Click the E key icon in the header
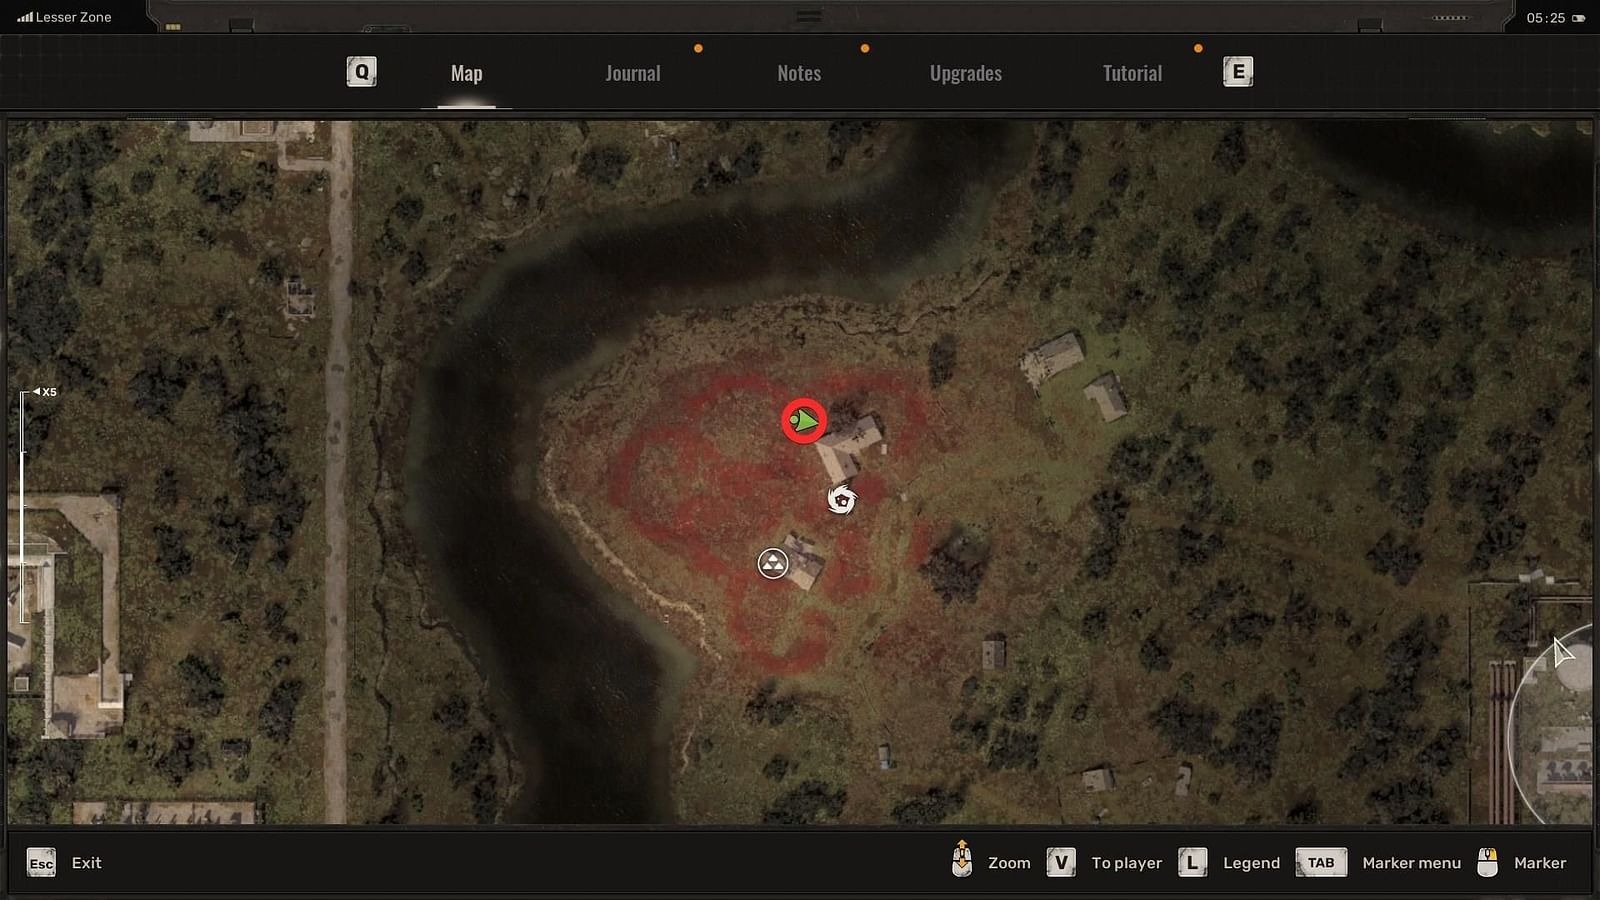 [1240, 71]
